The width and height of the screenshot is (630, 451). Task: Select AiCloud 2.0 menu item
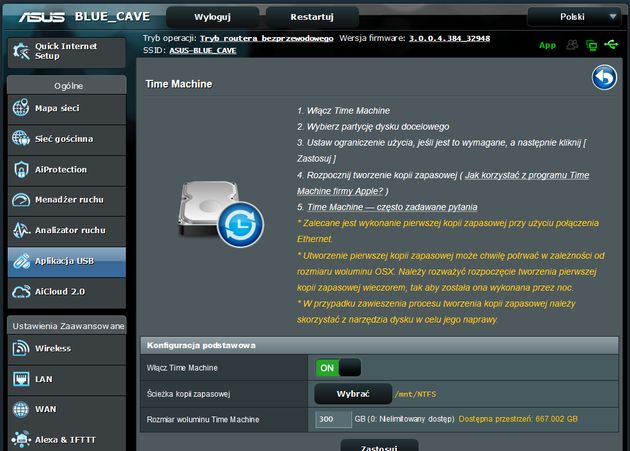click(x=67, y=292)
